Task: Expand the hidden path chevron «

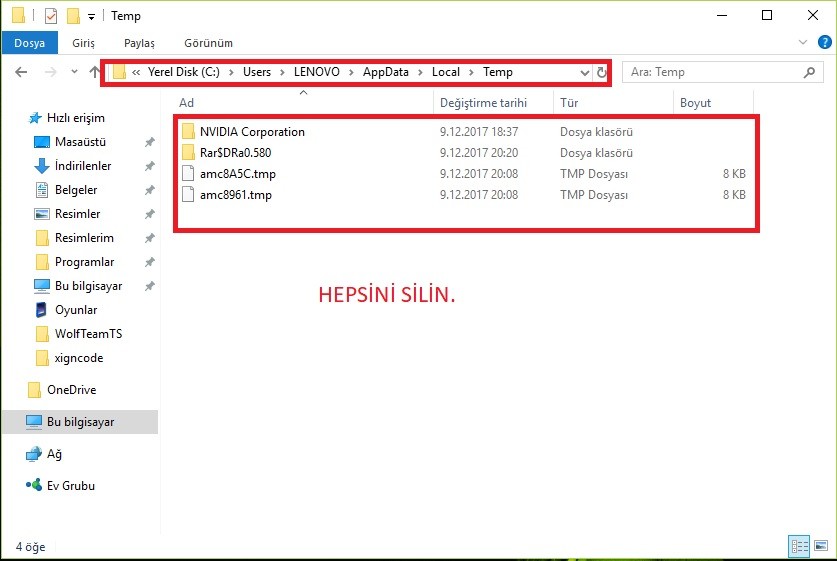Action: coord(136,73)
